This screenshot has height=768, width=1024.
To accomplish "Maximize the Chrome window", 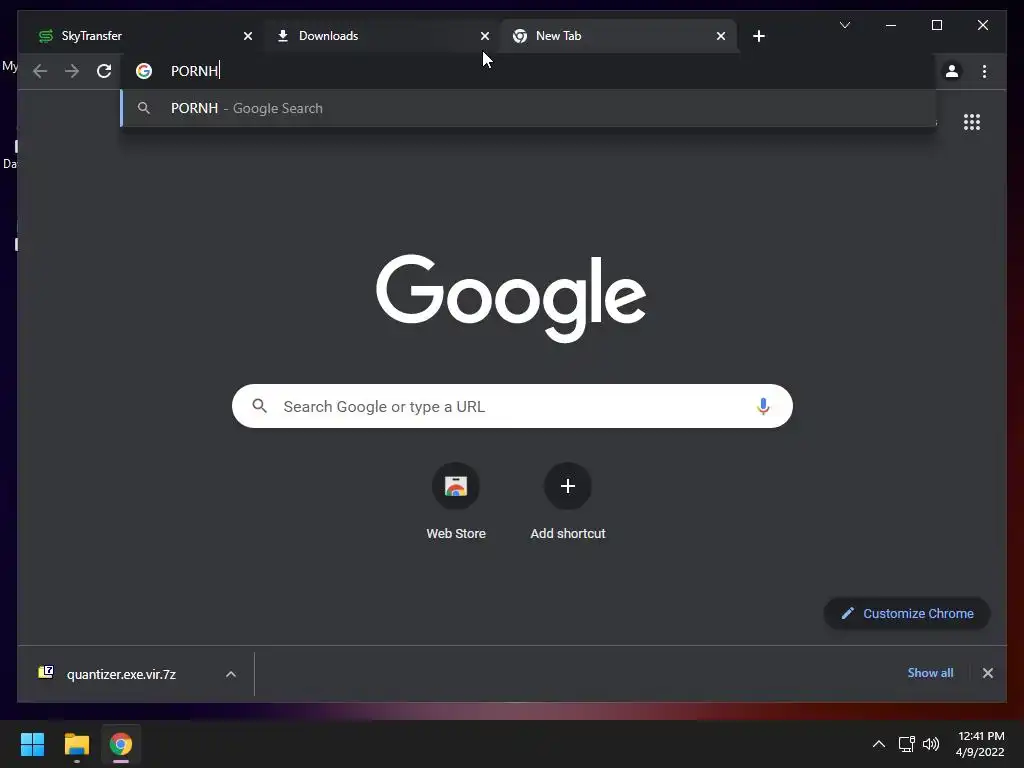I will click(x=936, y=25).
